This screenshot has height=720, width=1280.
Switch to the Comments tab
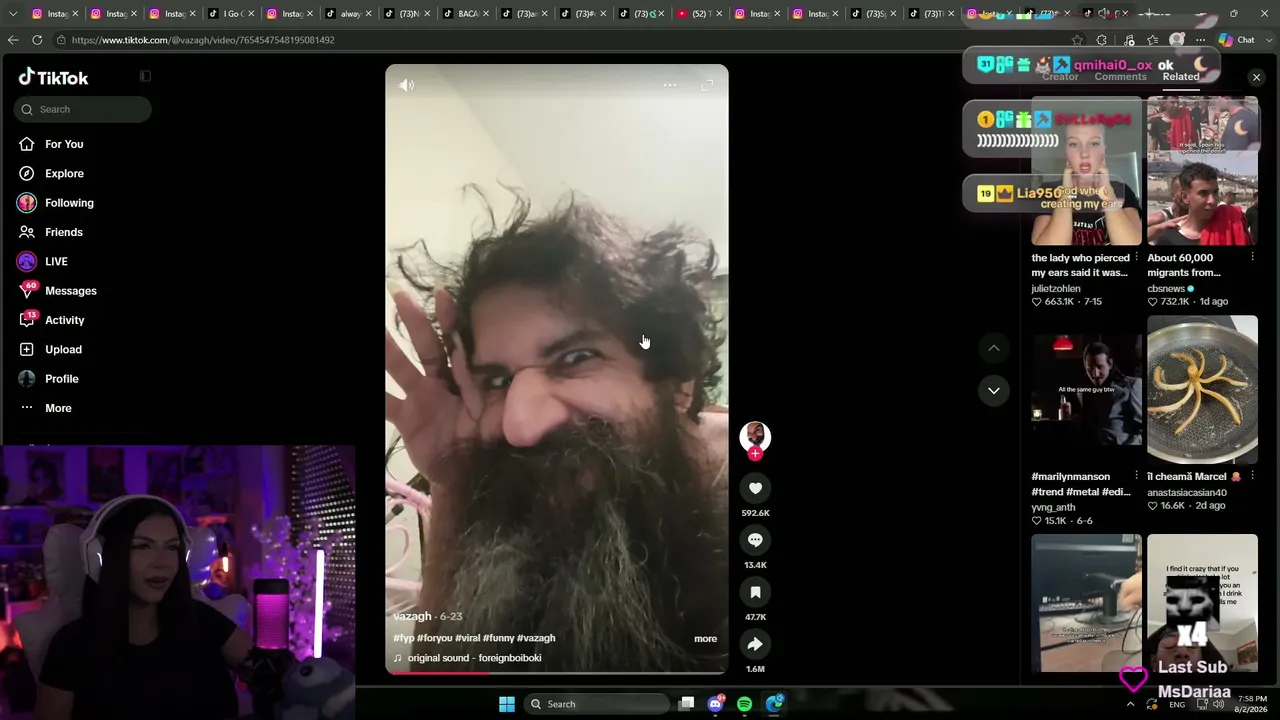(x=1120, y=77)
